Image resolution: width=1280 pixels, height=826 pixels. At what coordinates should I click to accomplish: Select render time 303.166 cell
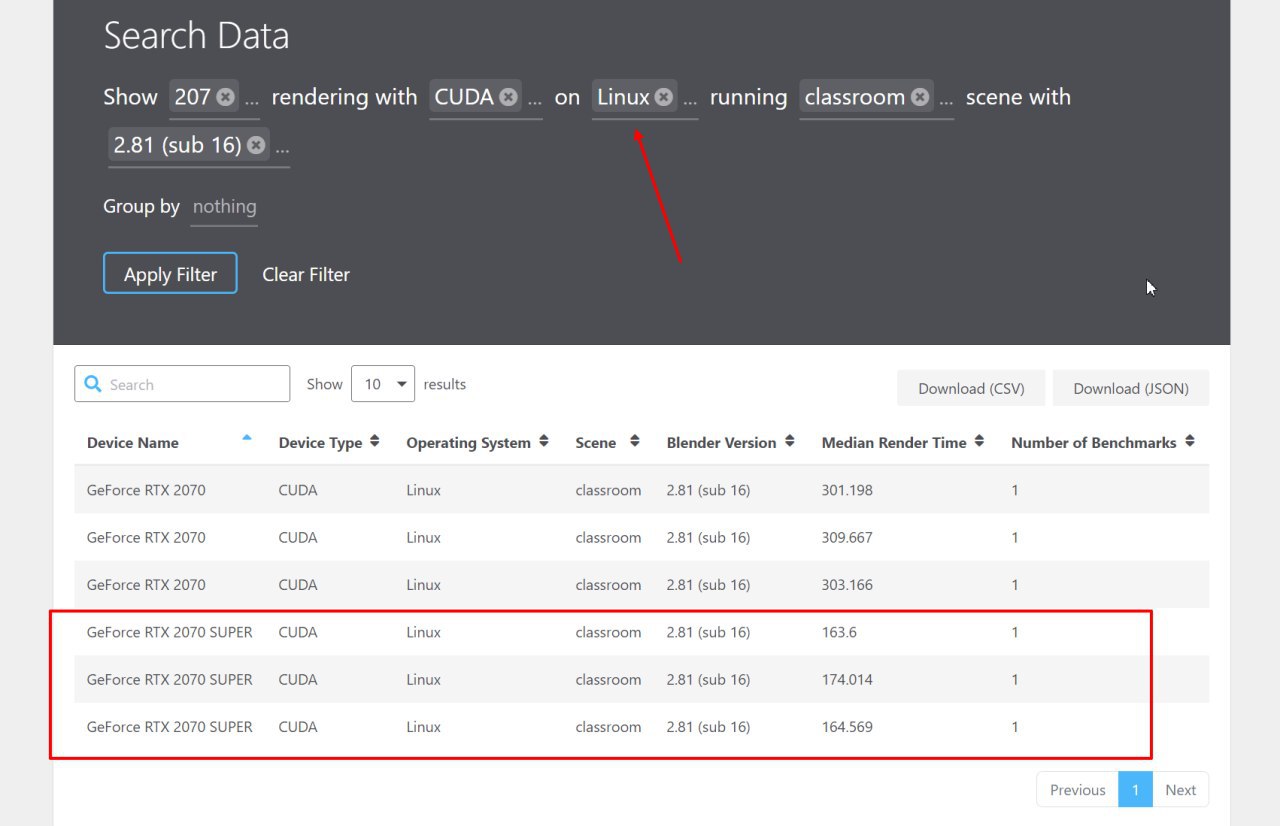(847, 585)
